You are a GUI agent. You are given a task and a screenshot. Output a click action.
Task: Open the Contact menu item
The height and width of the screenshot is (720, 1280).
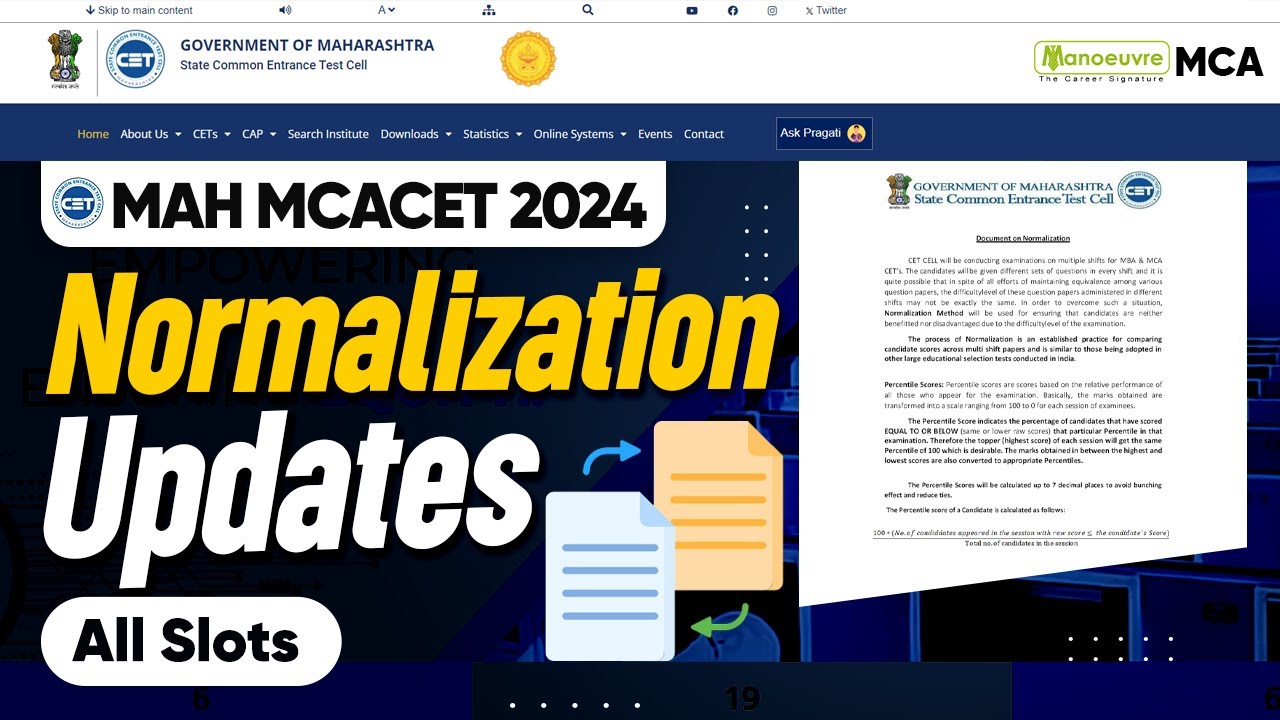pyautogui.click(x=704, y=134)
